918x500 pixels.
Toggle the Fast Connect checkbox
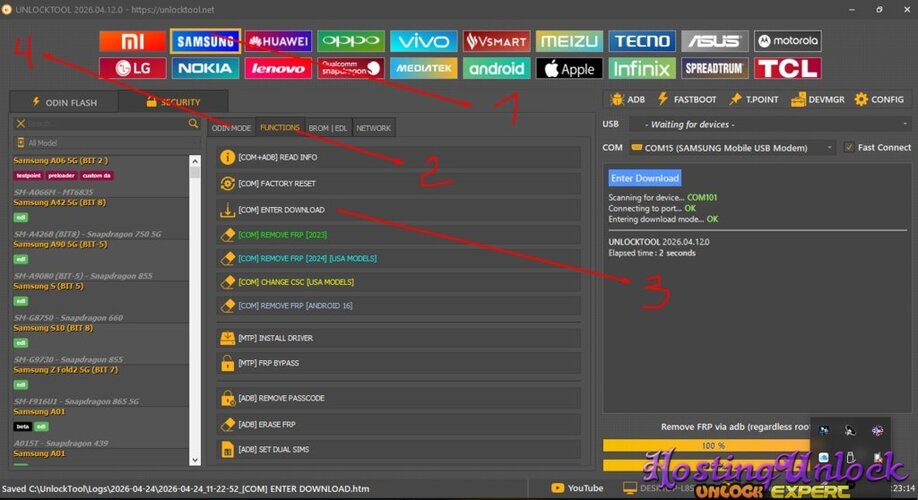848,148
